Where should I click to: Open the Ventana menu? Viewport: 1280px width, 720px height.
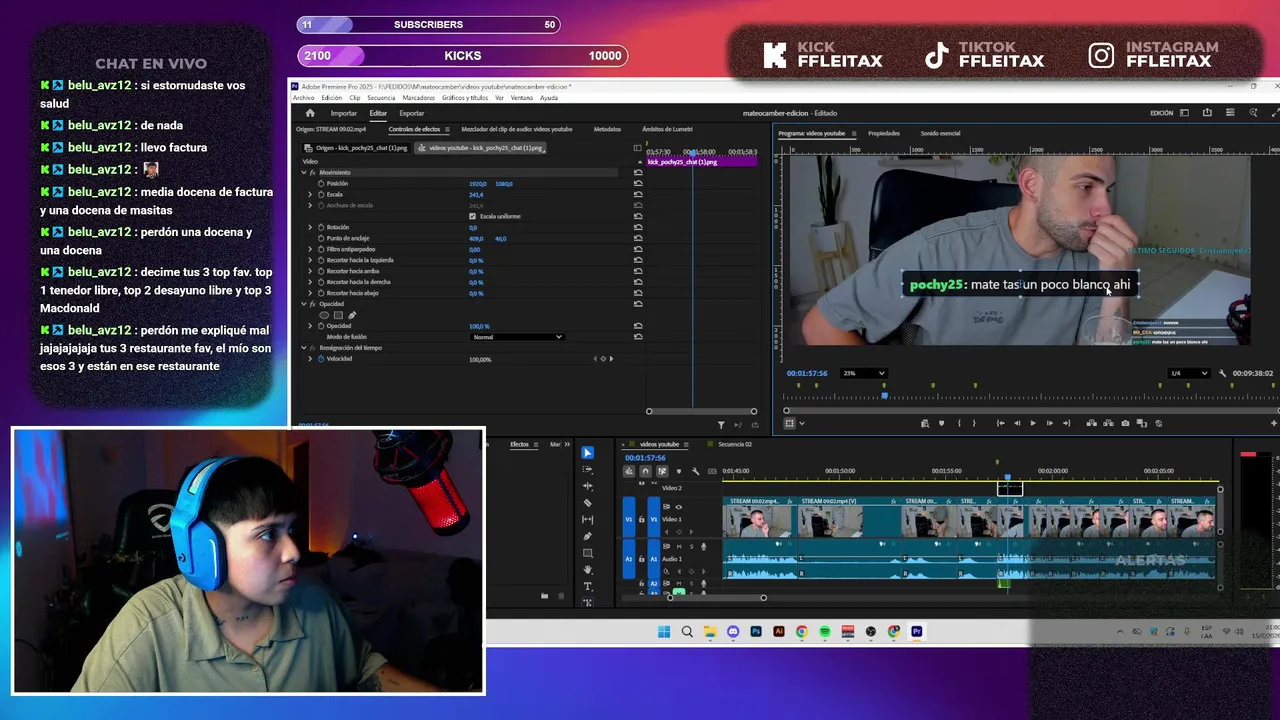coord(522,98)
